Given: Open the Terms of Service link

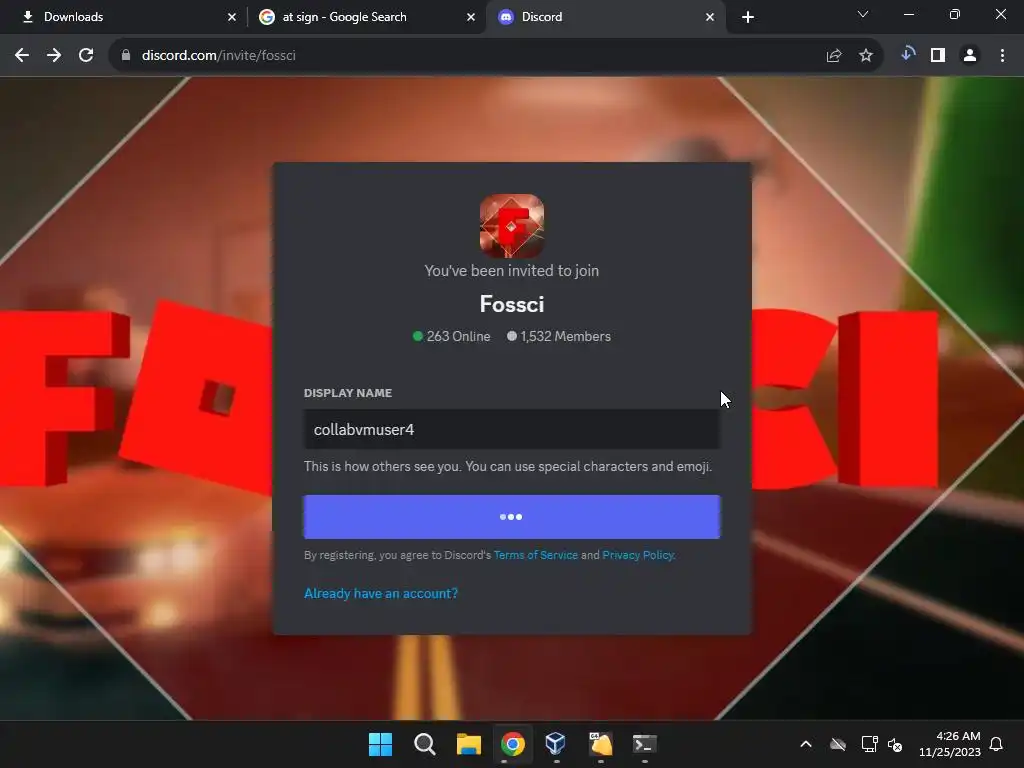Looking at the screenshot, I should (x=536, y=555).
